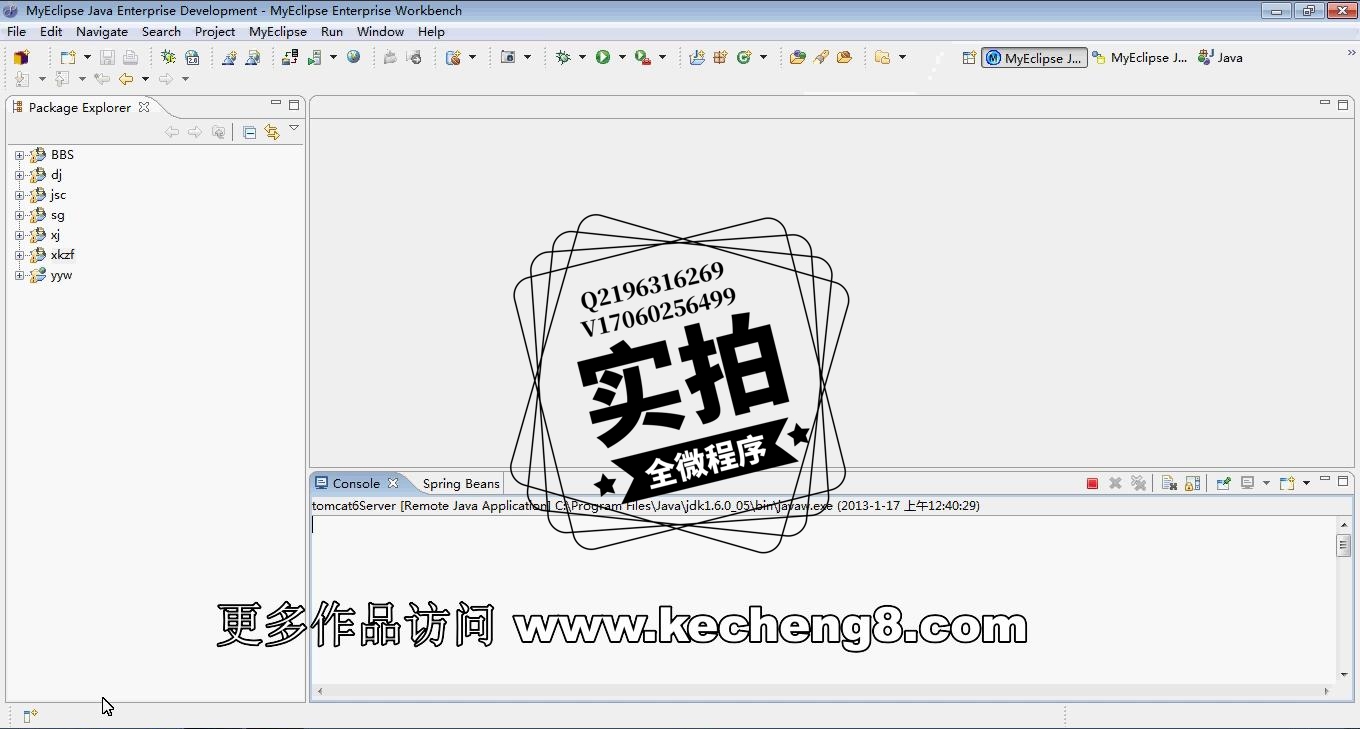Switch to the active MyEclipse J... perspective button
The image size is (1360, 729).
(x=1034, y=58)
